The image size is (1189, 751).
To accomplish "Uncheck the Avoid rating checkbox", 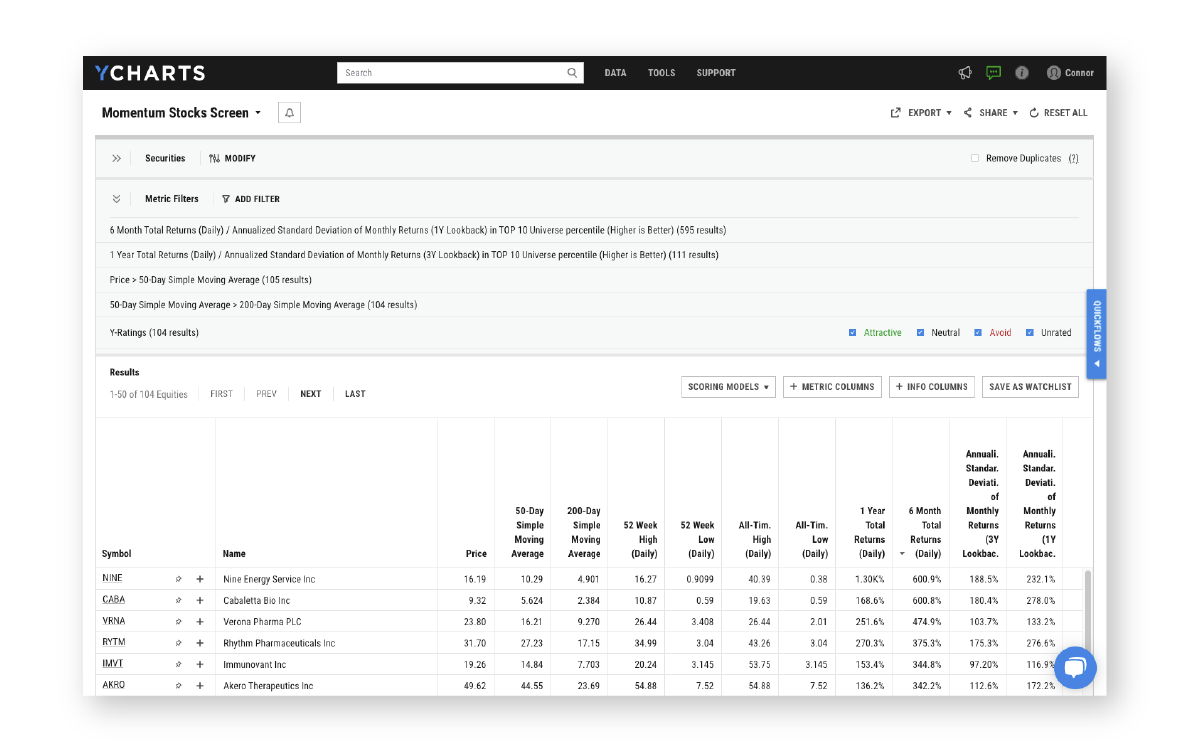I will (977, 332).
